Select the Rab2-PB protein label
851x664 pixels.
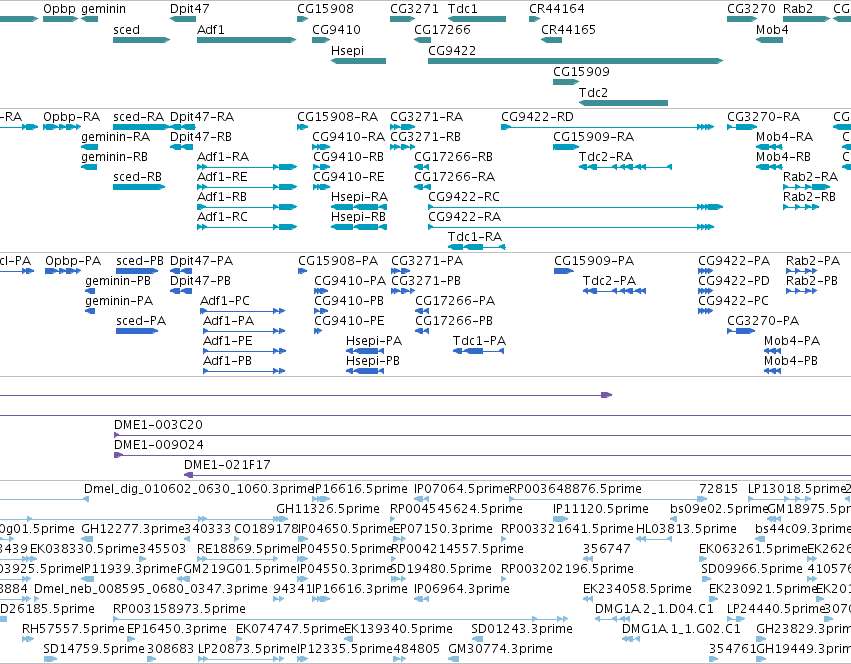(812, 281)
